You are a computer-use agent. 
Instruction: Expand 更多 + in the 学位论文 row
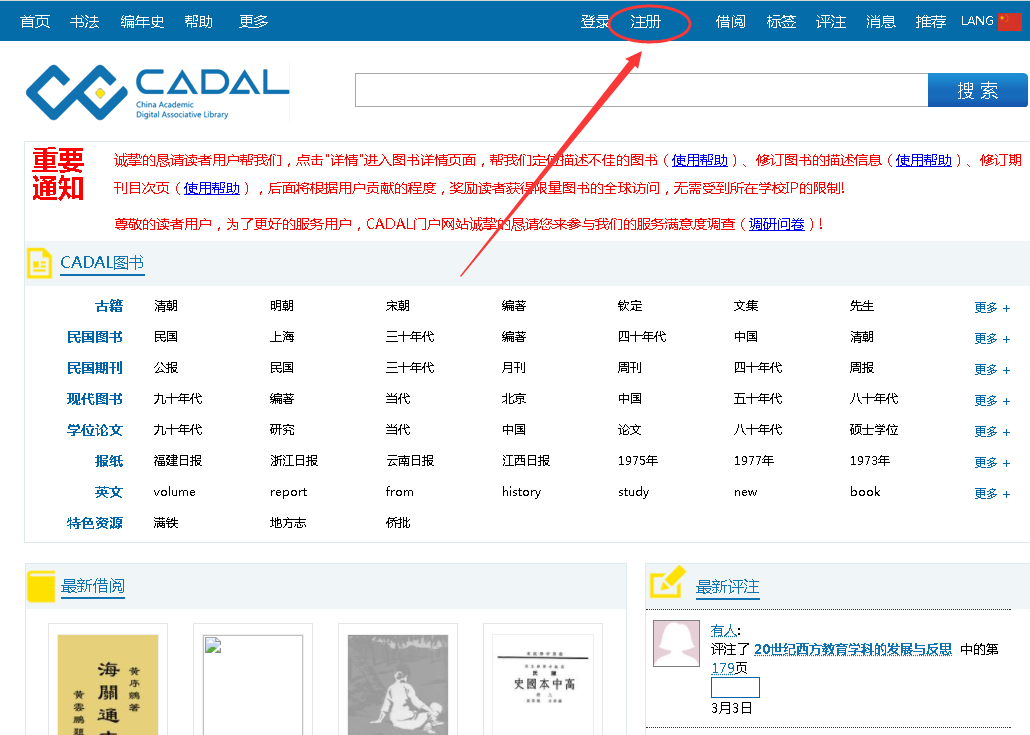coord(992,431)
